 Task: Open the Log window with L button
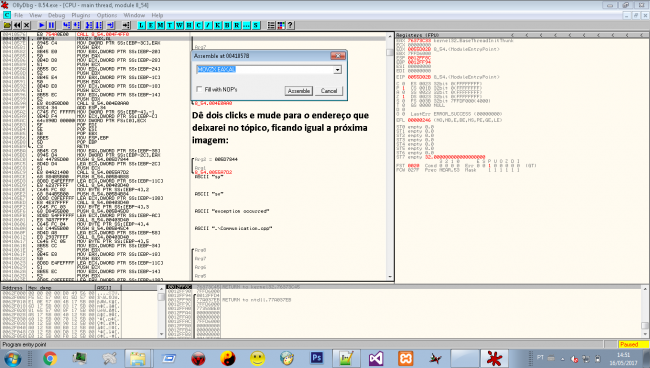(x=141, y=25)
